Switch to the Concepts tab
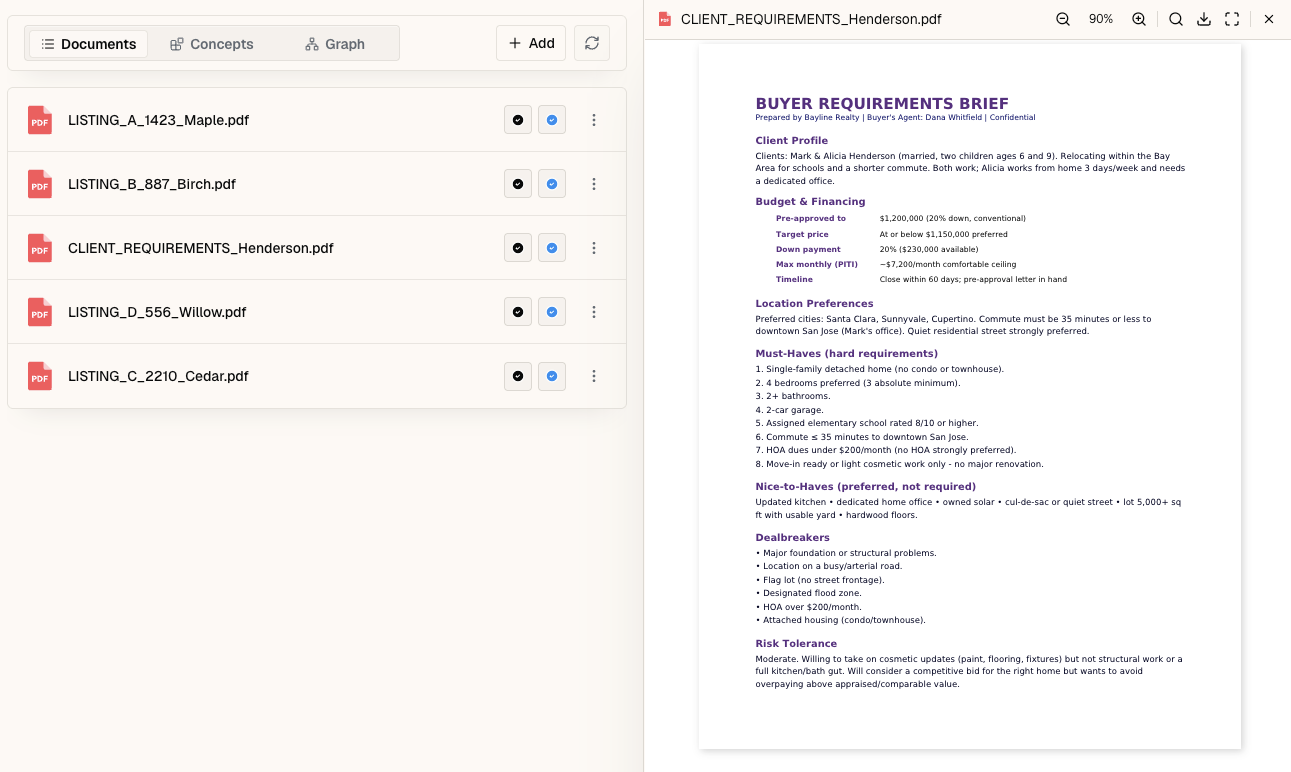Image resolution: width=1291 pixels, height=772 pixels. [212, 44]
